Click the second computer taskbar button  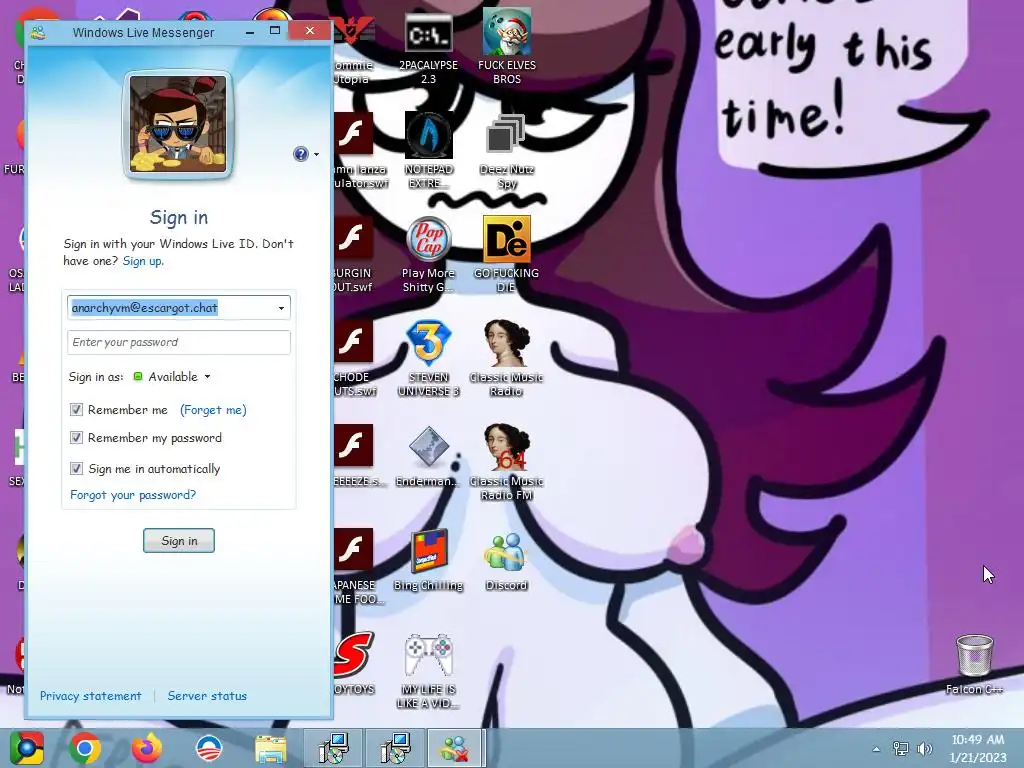[x=395, y=748]
